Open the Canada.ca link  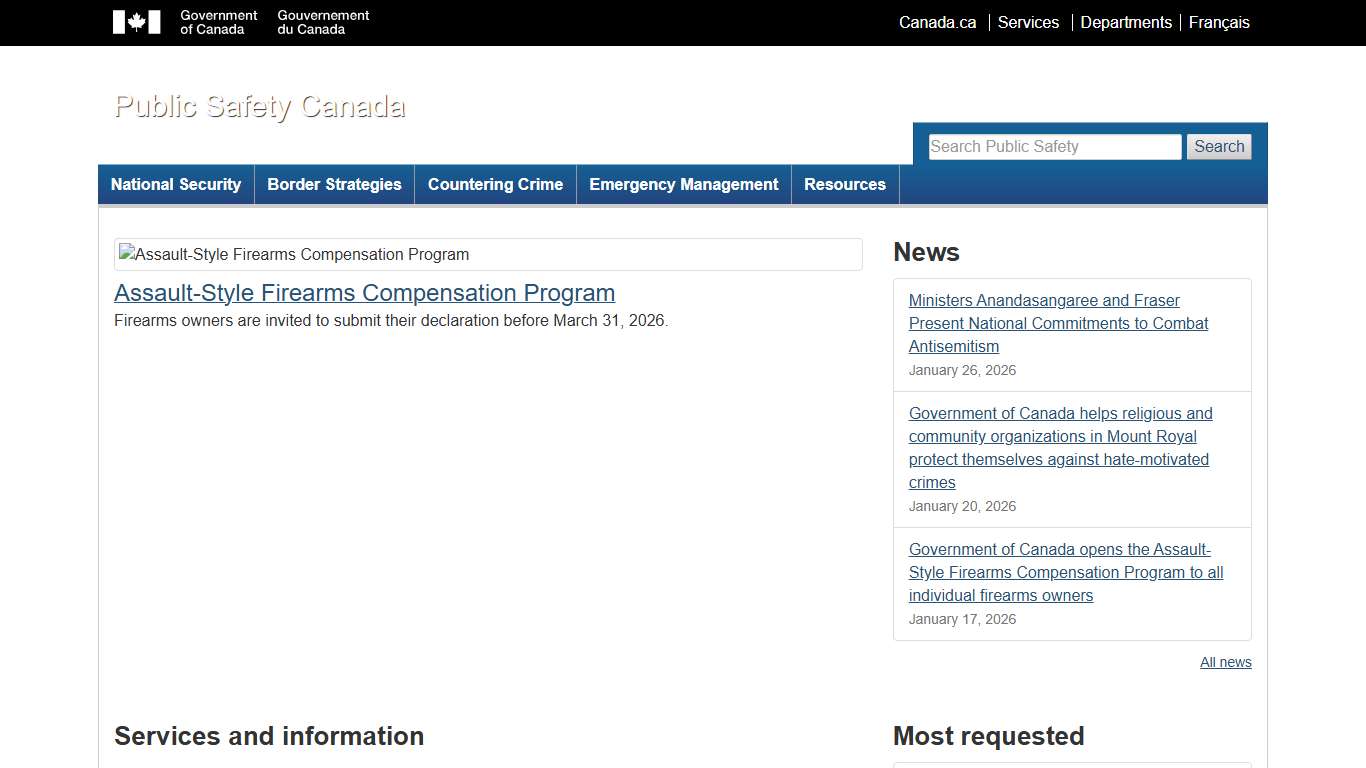click(937, 22)
